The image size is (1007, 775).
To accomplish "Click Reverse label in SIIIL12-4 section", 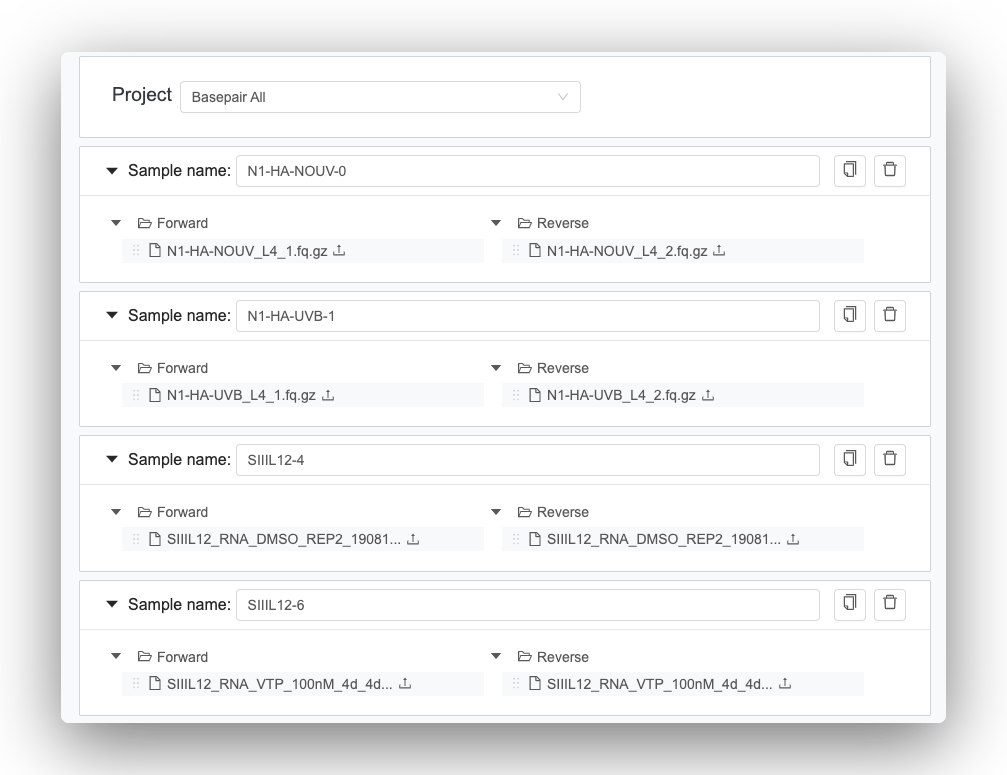I will click(x=563, y=512).
